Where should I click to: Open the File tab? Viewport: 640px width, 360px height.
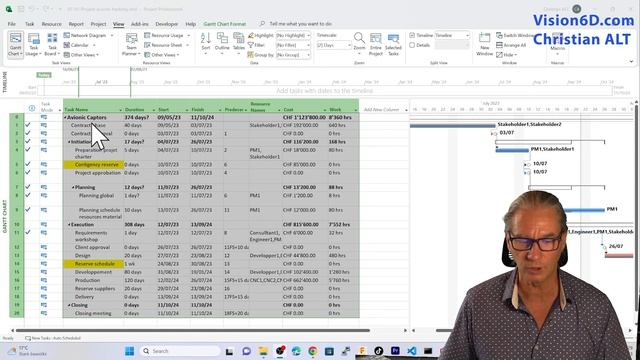coord(11,24)
